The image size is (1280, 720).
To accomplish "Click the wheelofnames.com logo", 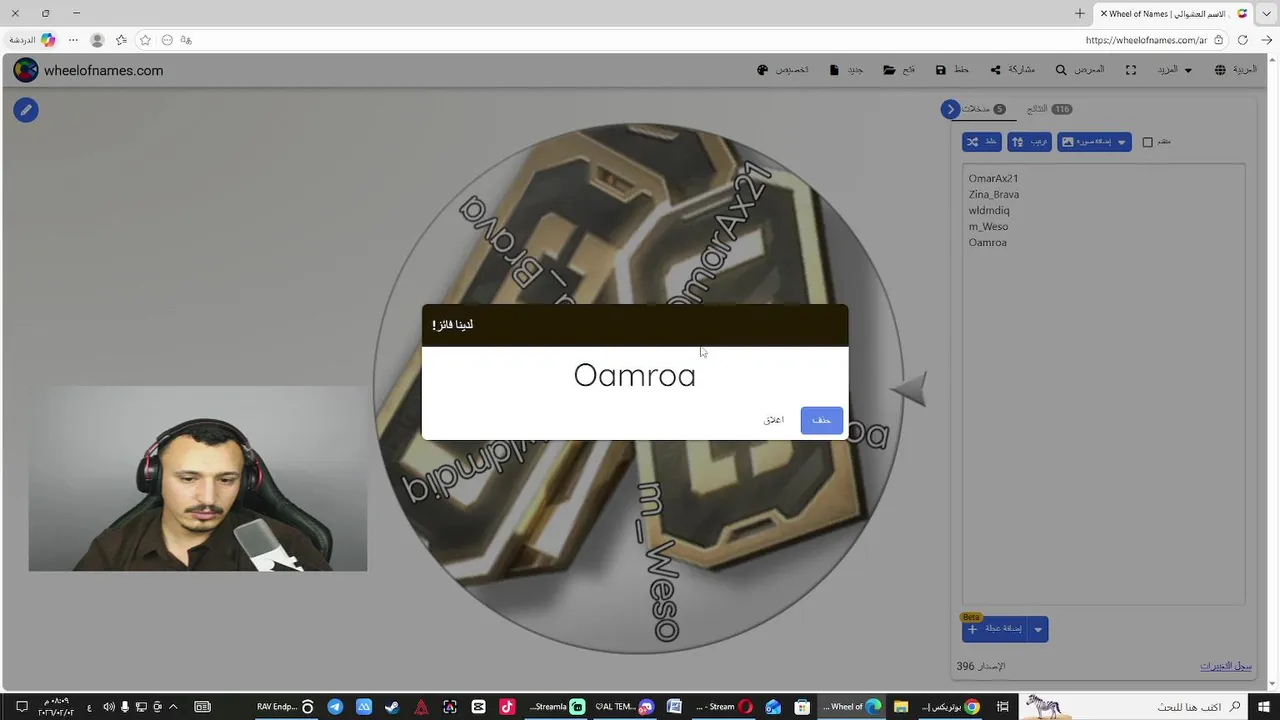I will tap(88, 70).
